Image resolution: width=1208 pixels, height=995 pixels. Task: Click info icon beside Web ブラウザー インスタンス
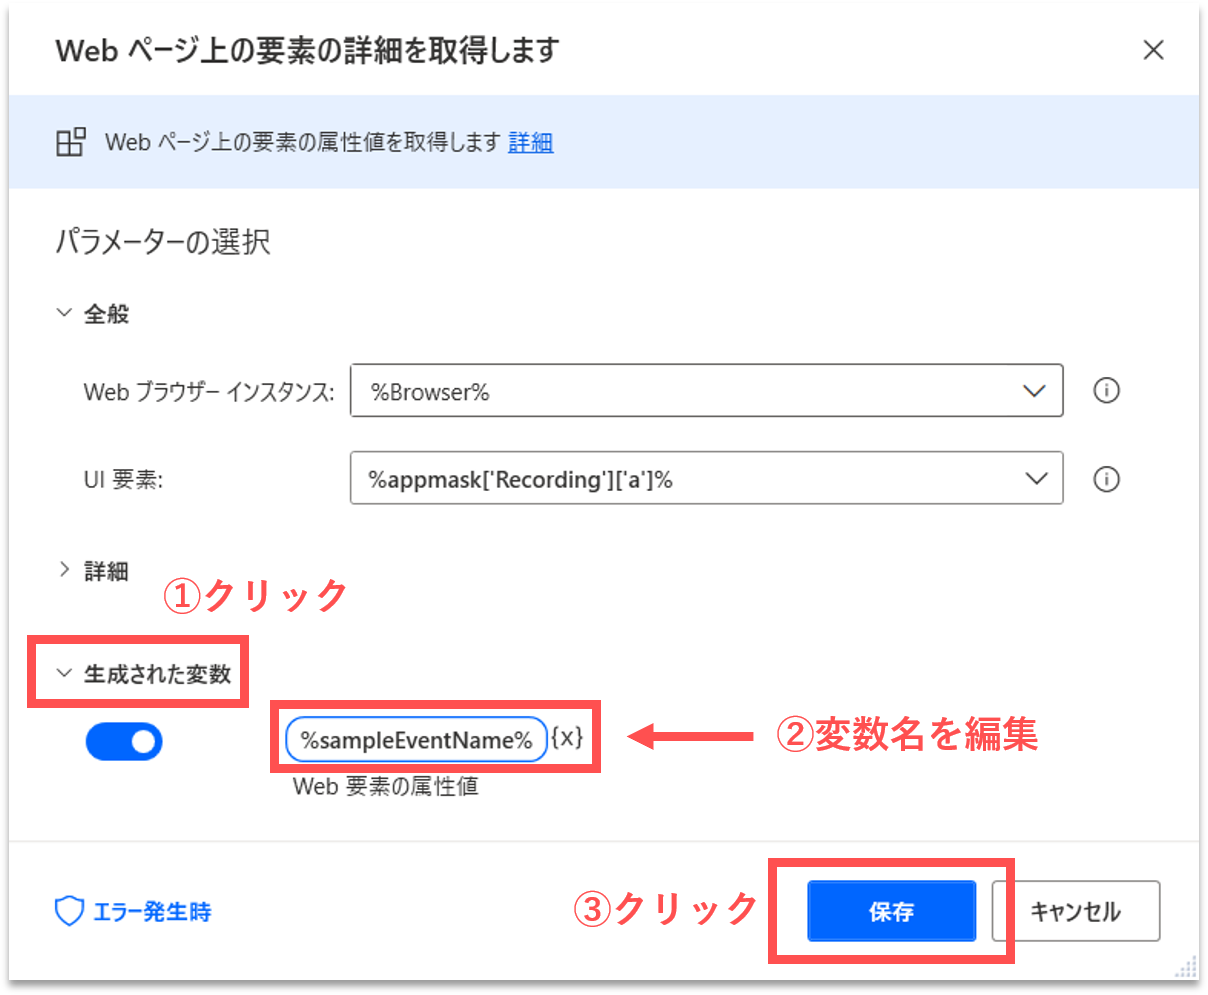pos(1106,391)
